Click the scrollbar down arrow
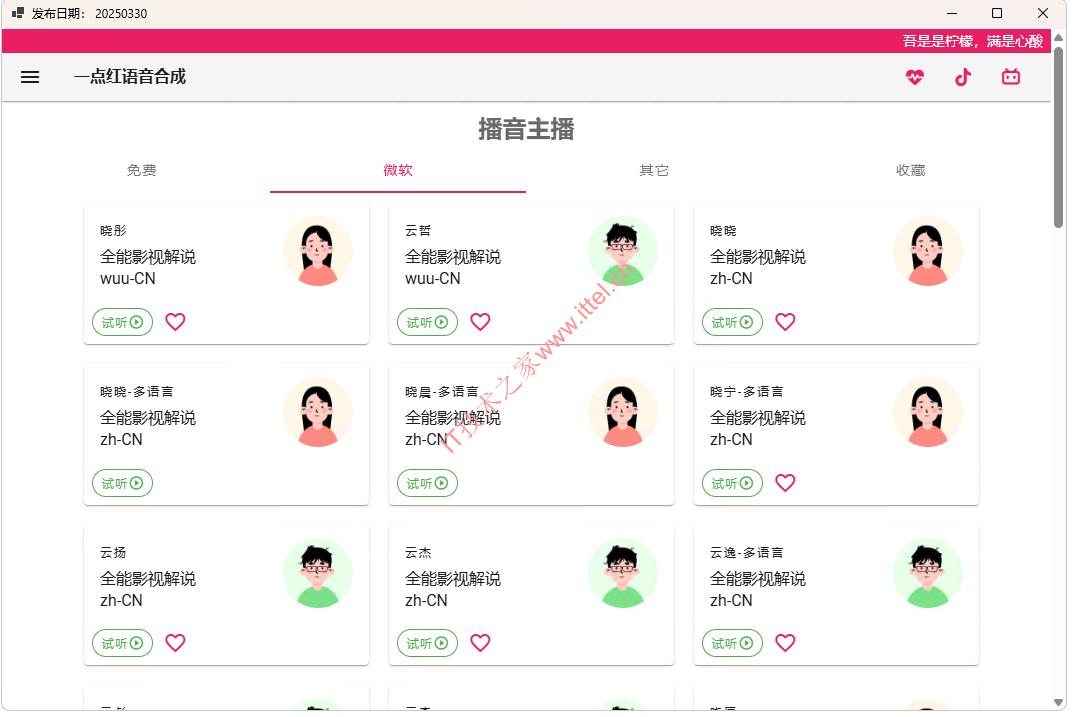 (x=1058, y=703)
